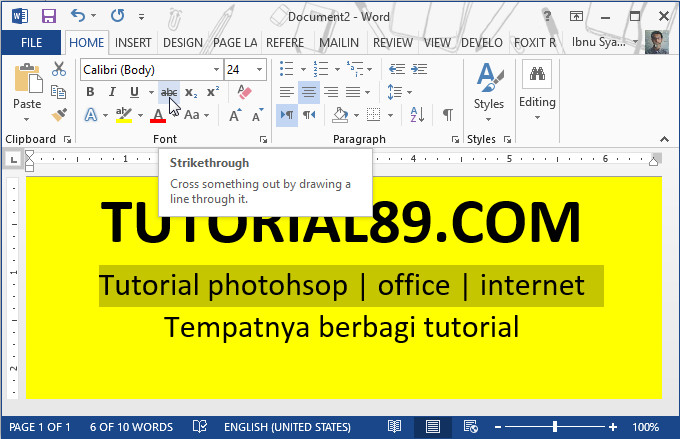Collapse the ribbon

(664, 139)
